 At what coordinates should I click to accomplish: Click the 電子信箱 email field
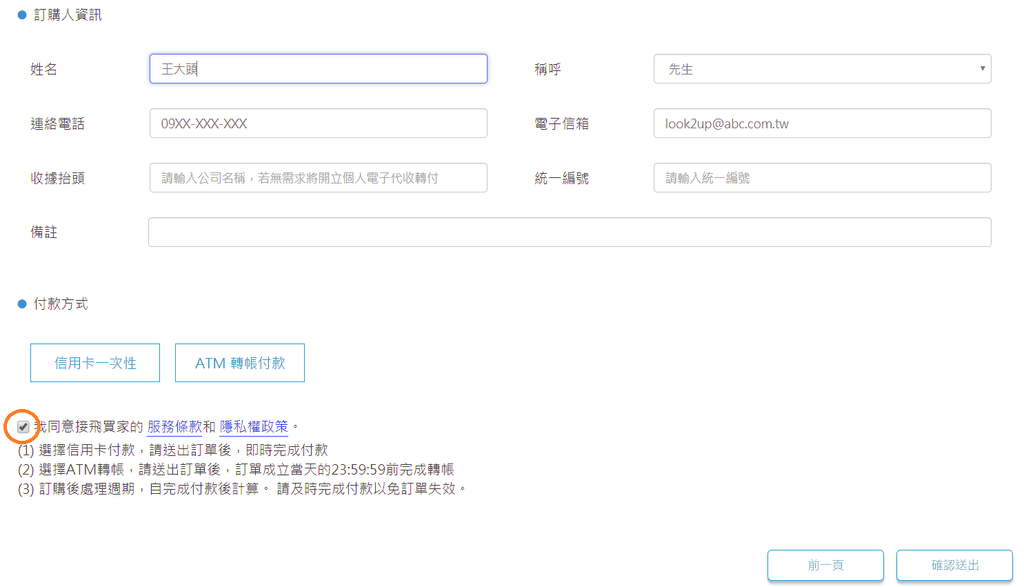[x=822, y=123]
